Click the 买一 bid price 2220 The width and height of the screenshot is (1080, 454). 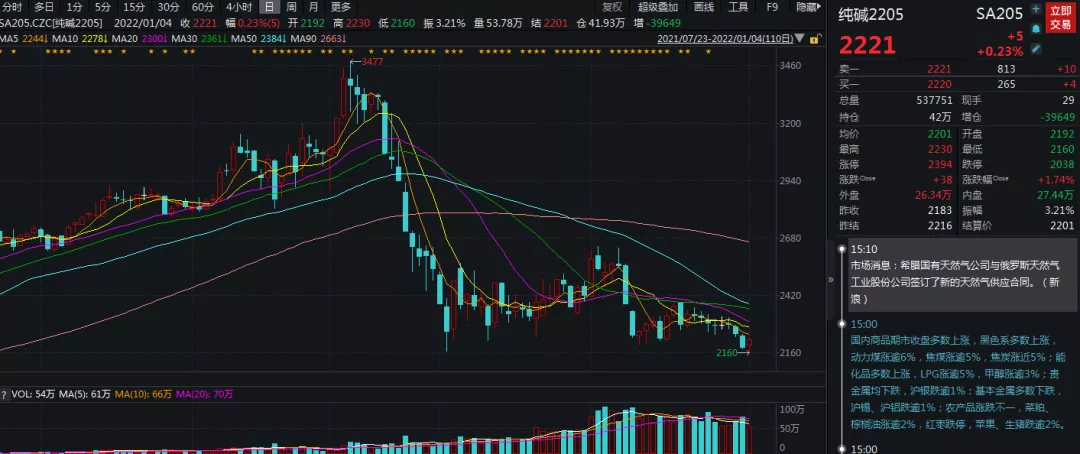tap(939, 84)
